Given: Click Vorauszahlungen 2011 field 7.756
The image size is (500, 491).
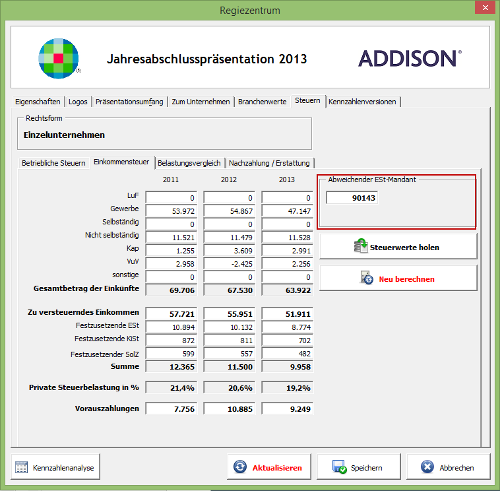Looking at the screenshot, I should click(171, 409).
